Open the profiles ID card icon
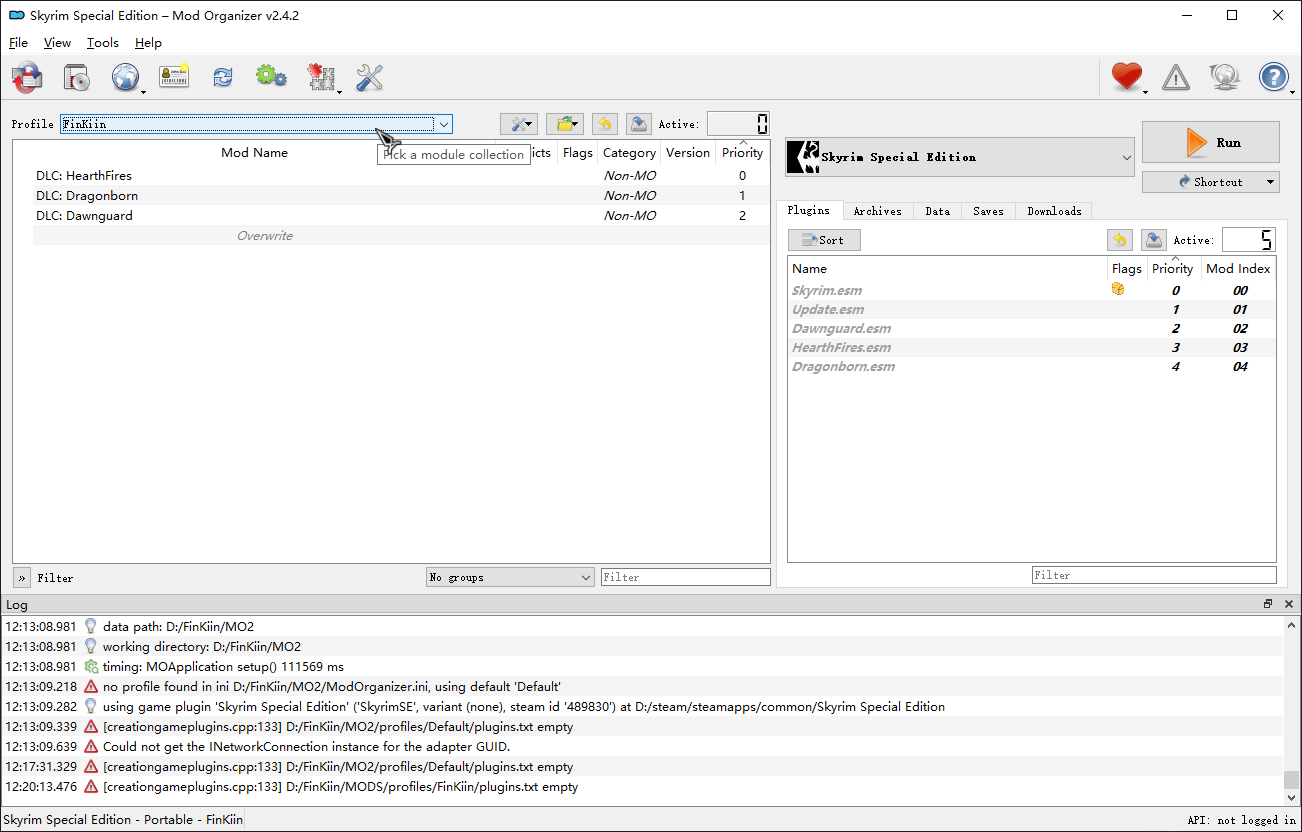1302x832 pixels. pyautogui.click(x=174, y=77)
